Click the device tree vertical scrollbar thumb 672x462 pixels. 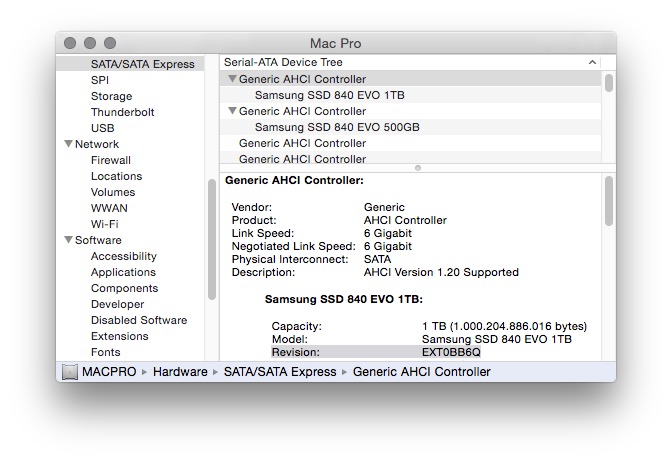click(609, 82)
